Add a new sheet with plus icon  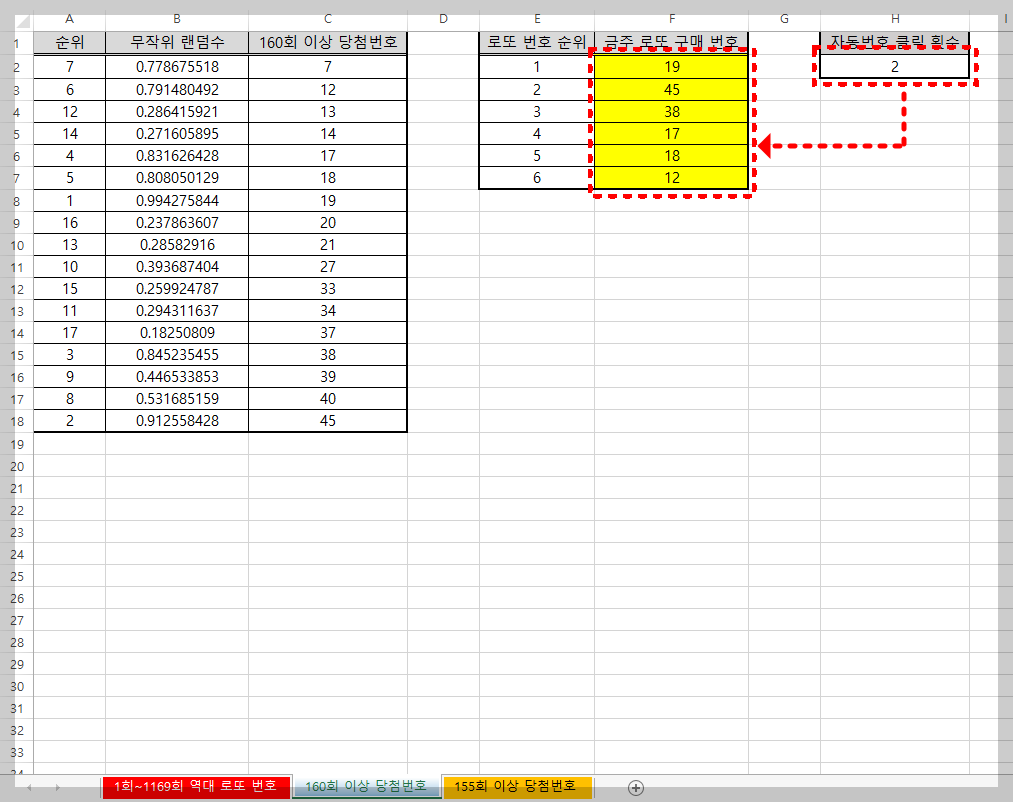click(x=636, y=787)
